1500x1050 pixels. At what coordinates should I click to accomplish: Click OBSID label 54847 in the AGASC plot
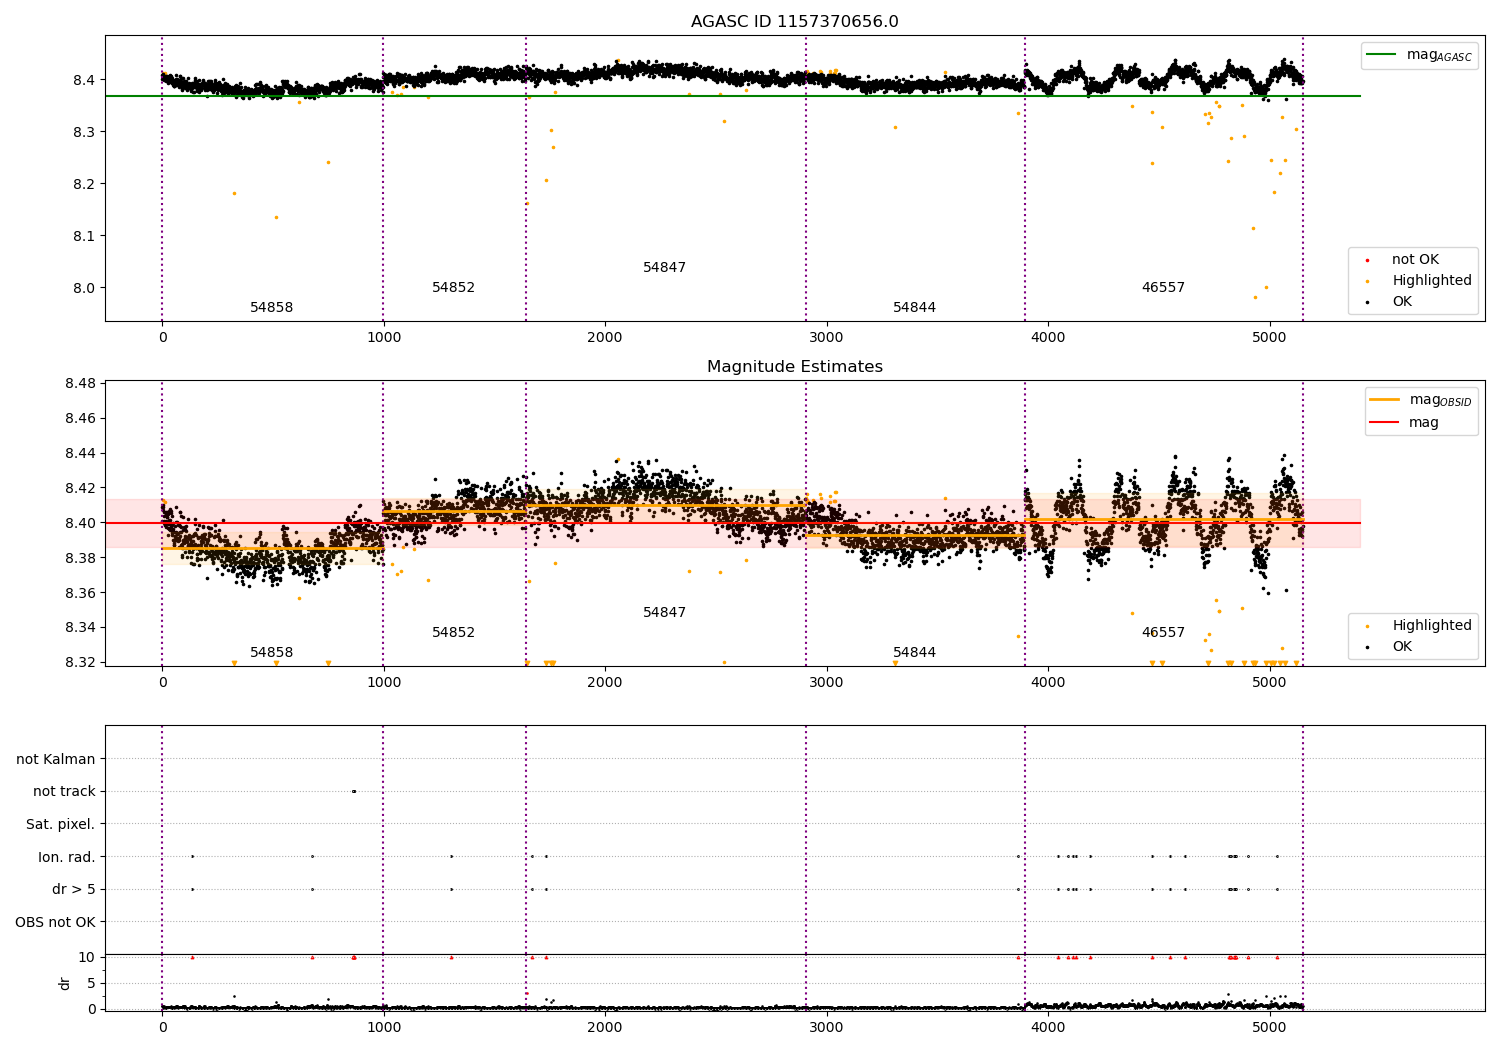click(664, 268)
